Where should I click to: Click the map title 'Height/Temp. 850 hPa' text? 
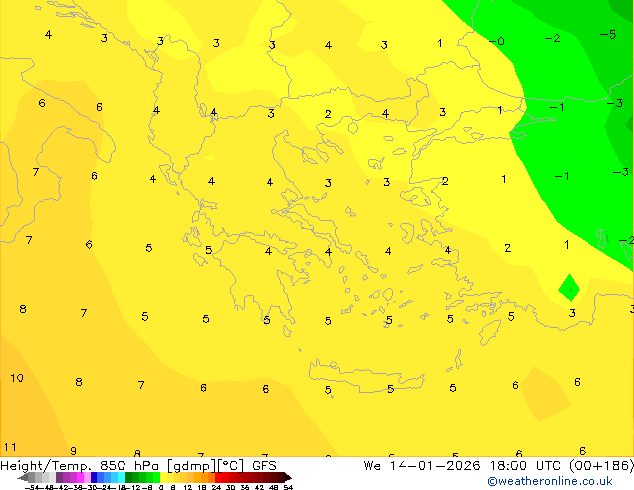click(x=80, y=465)
